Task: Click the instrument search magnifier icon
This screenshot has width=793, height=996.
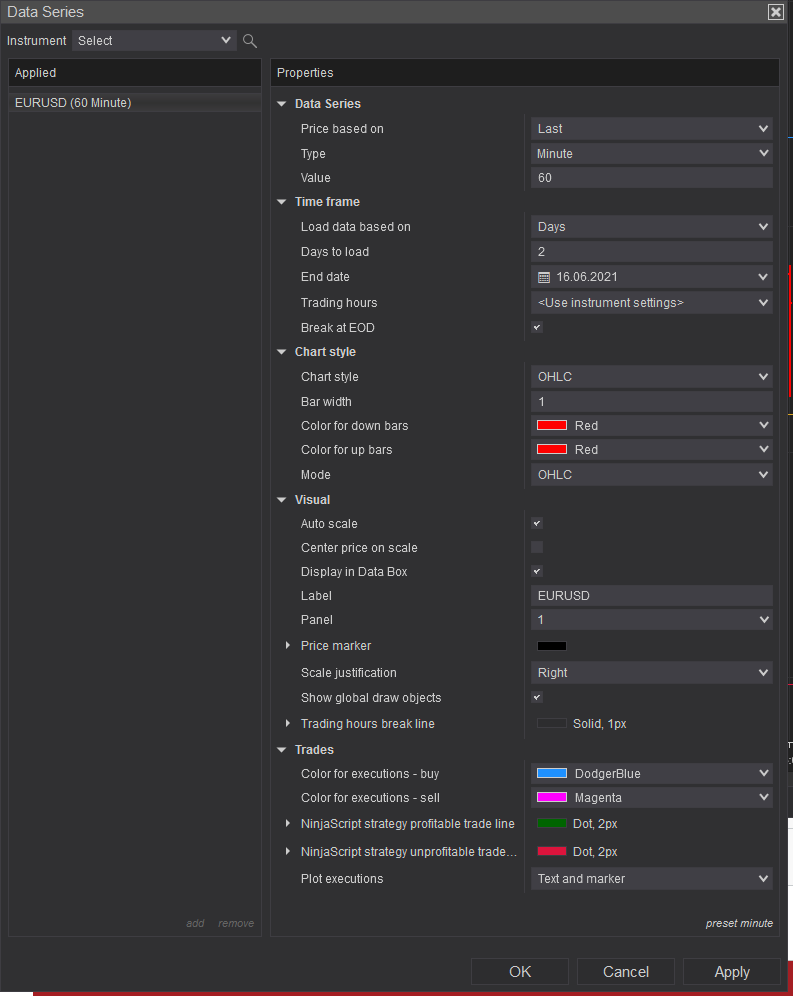Action: pyautogui.click(x=250, y=41)
